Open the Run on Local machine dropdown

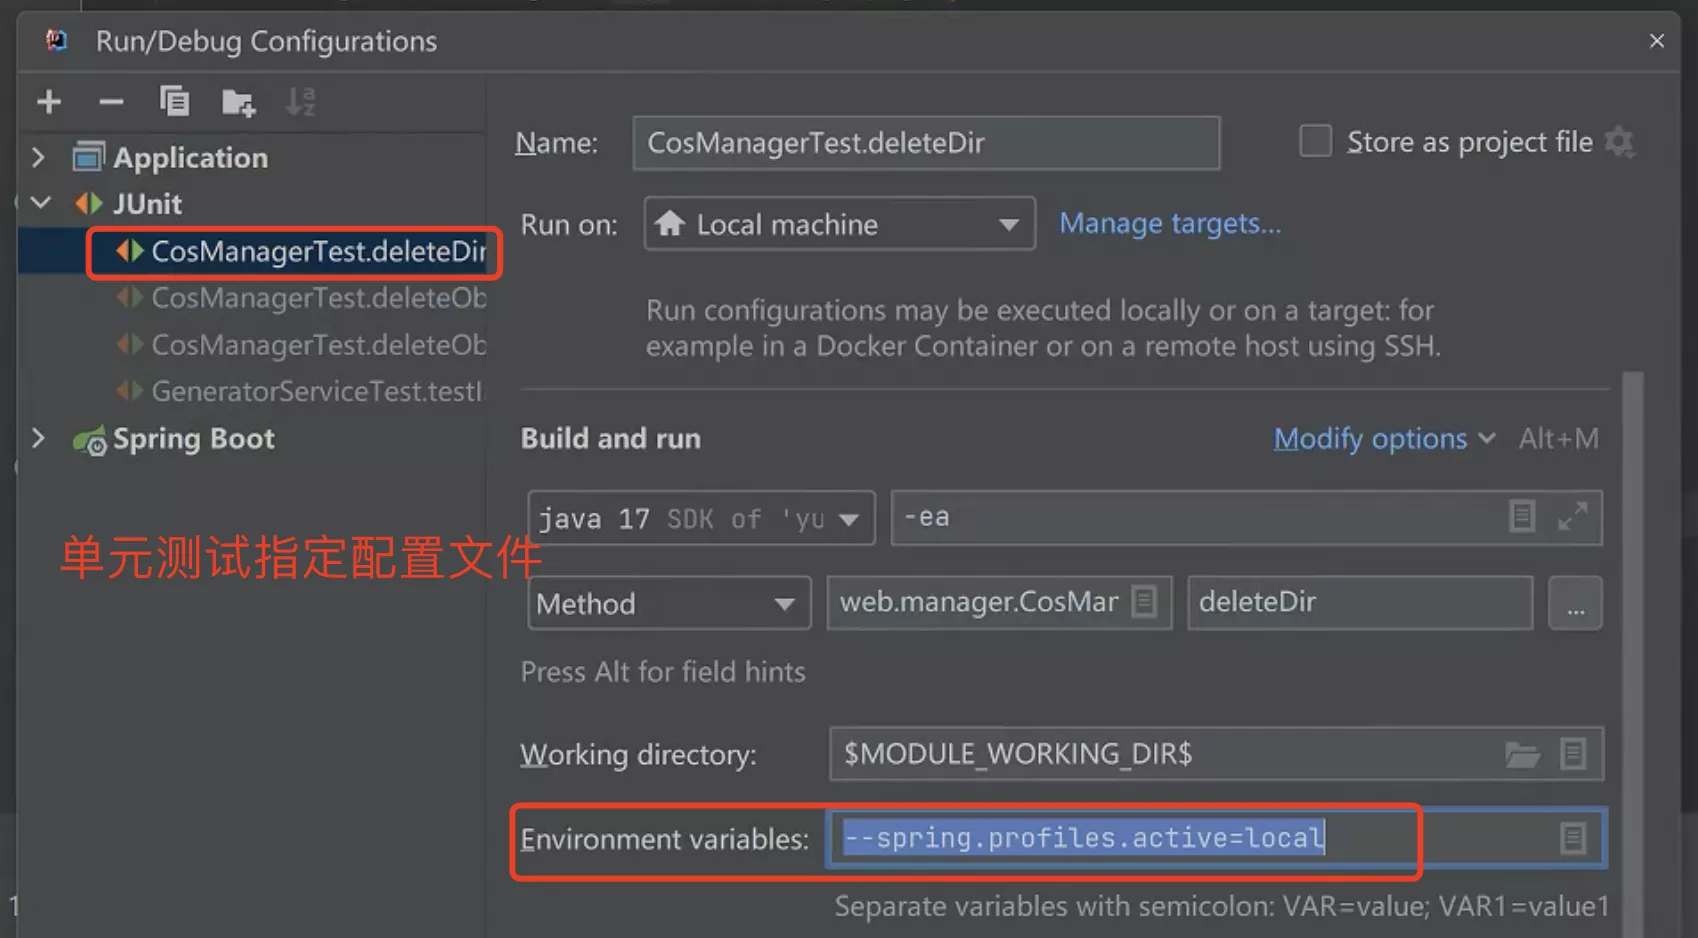pos(839,224)
